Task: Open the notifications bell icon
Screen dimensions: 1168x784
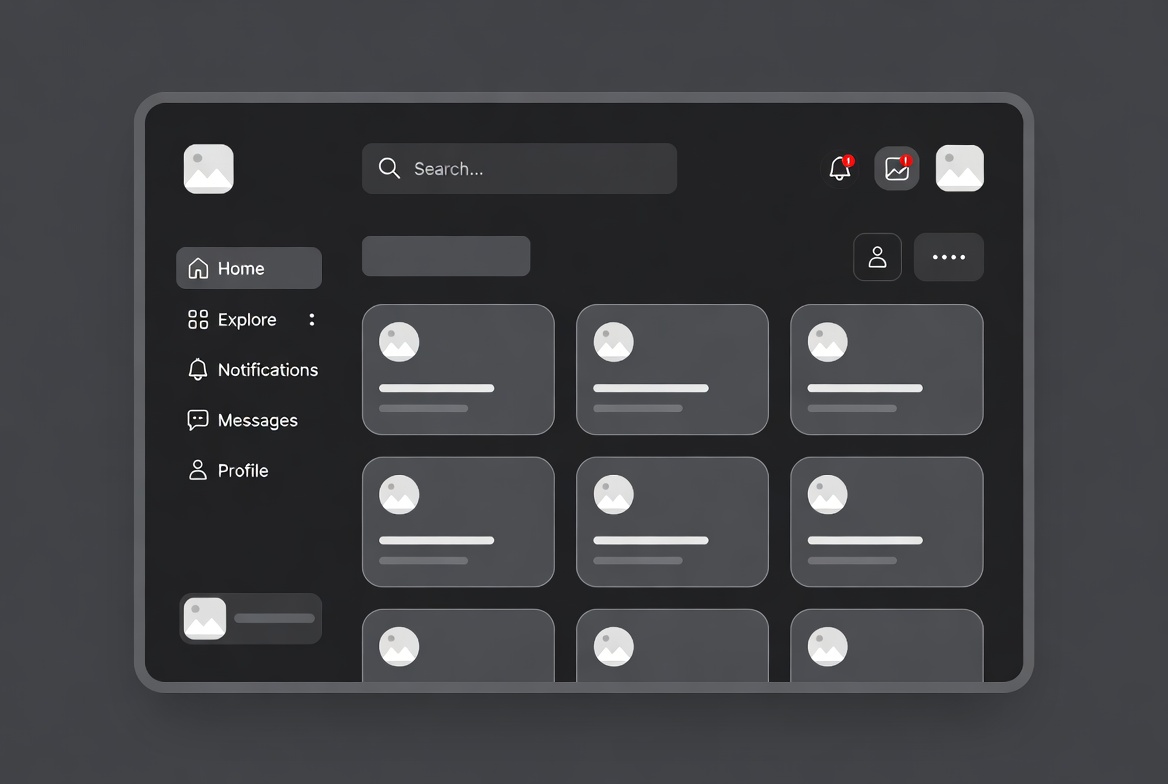Action: pos(838,168)
